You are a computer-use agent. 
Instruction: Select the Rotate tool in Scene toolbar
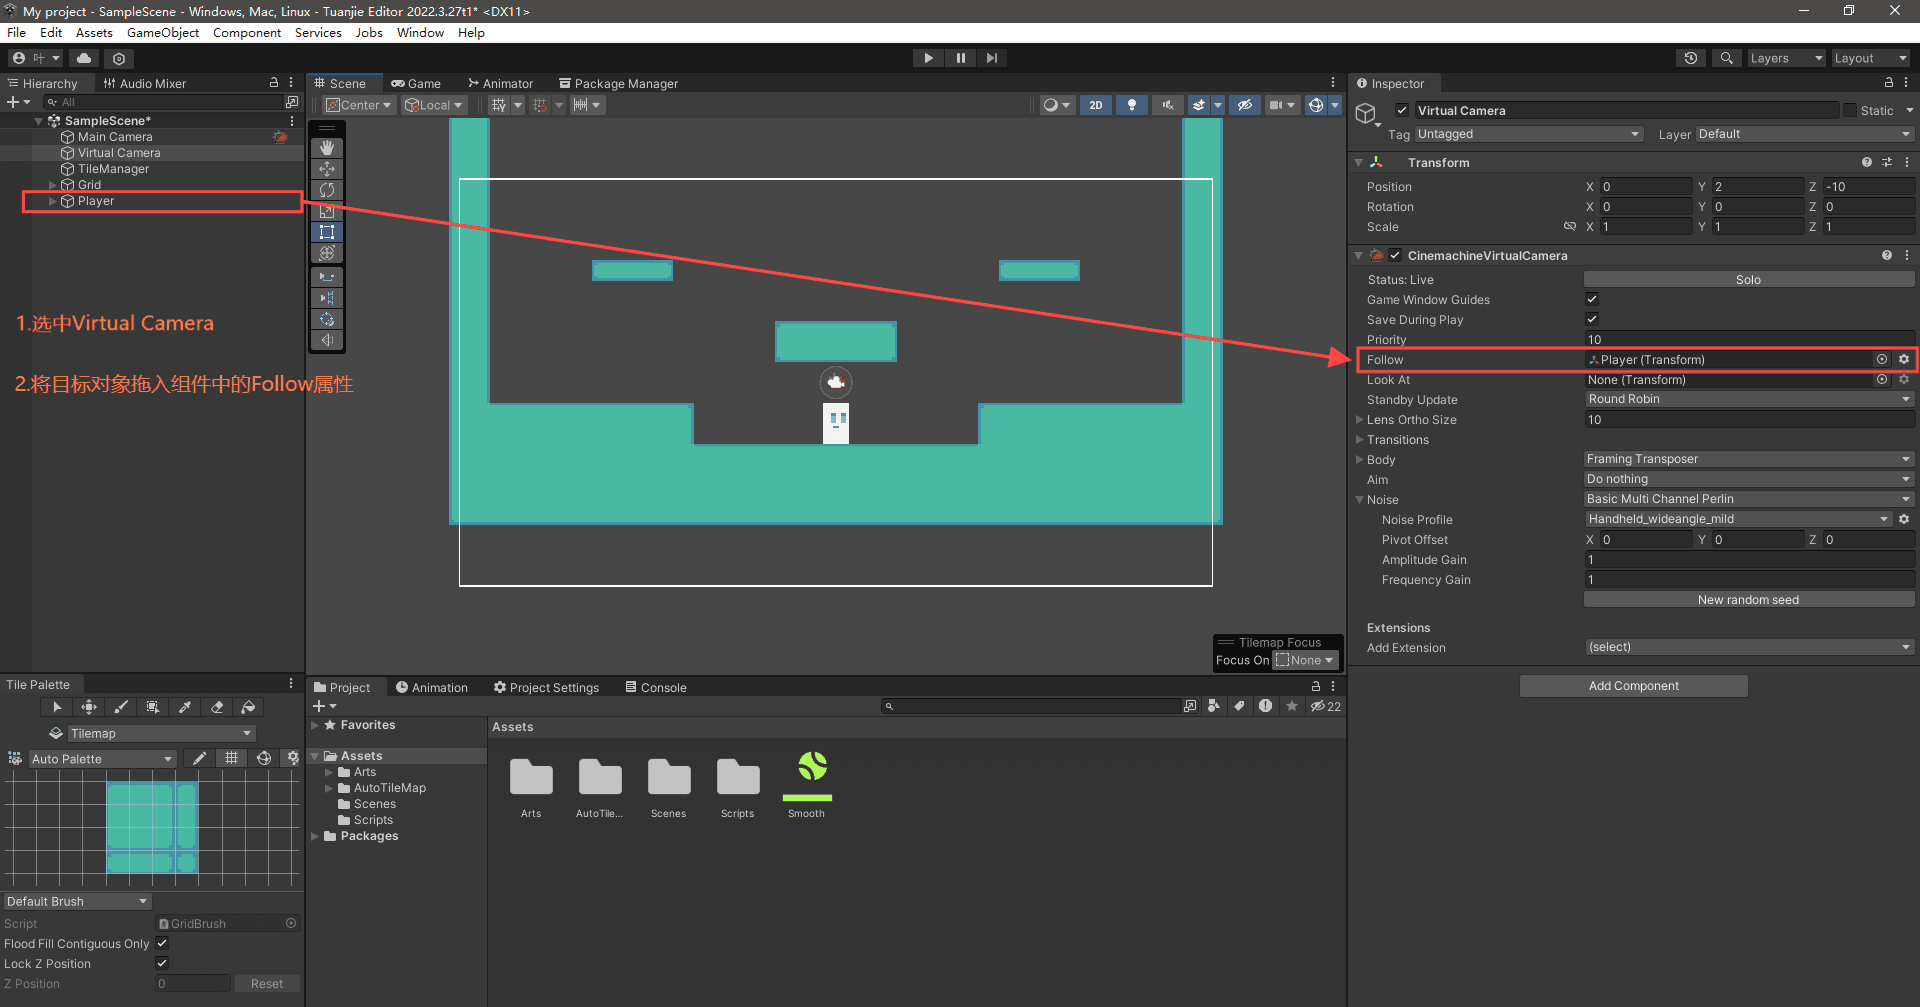tap(327, 190)
